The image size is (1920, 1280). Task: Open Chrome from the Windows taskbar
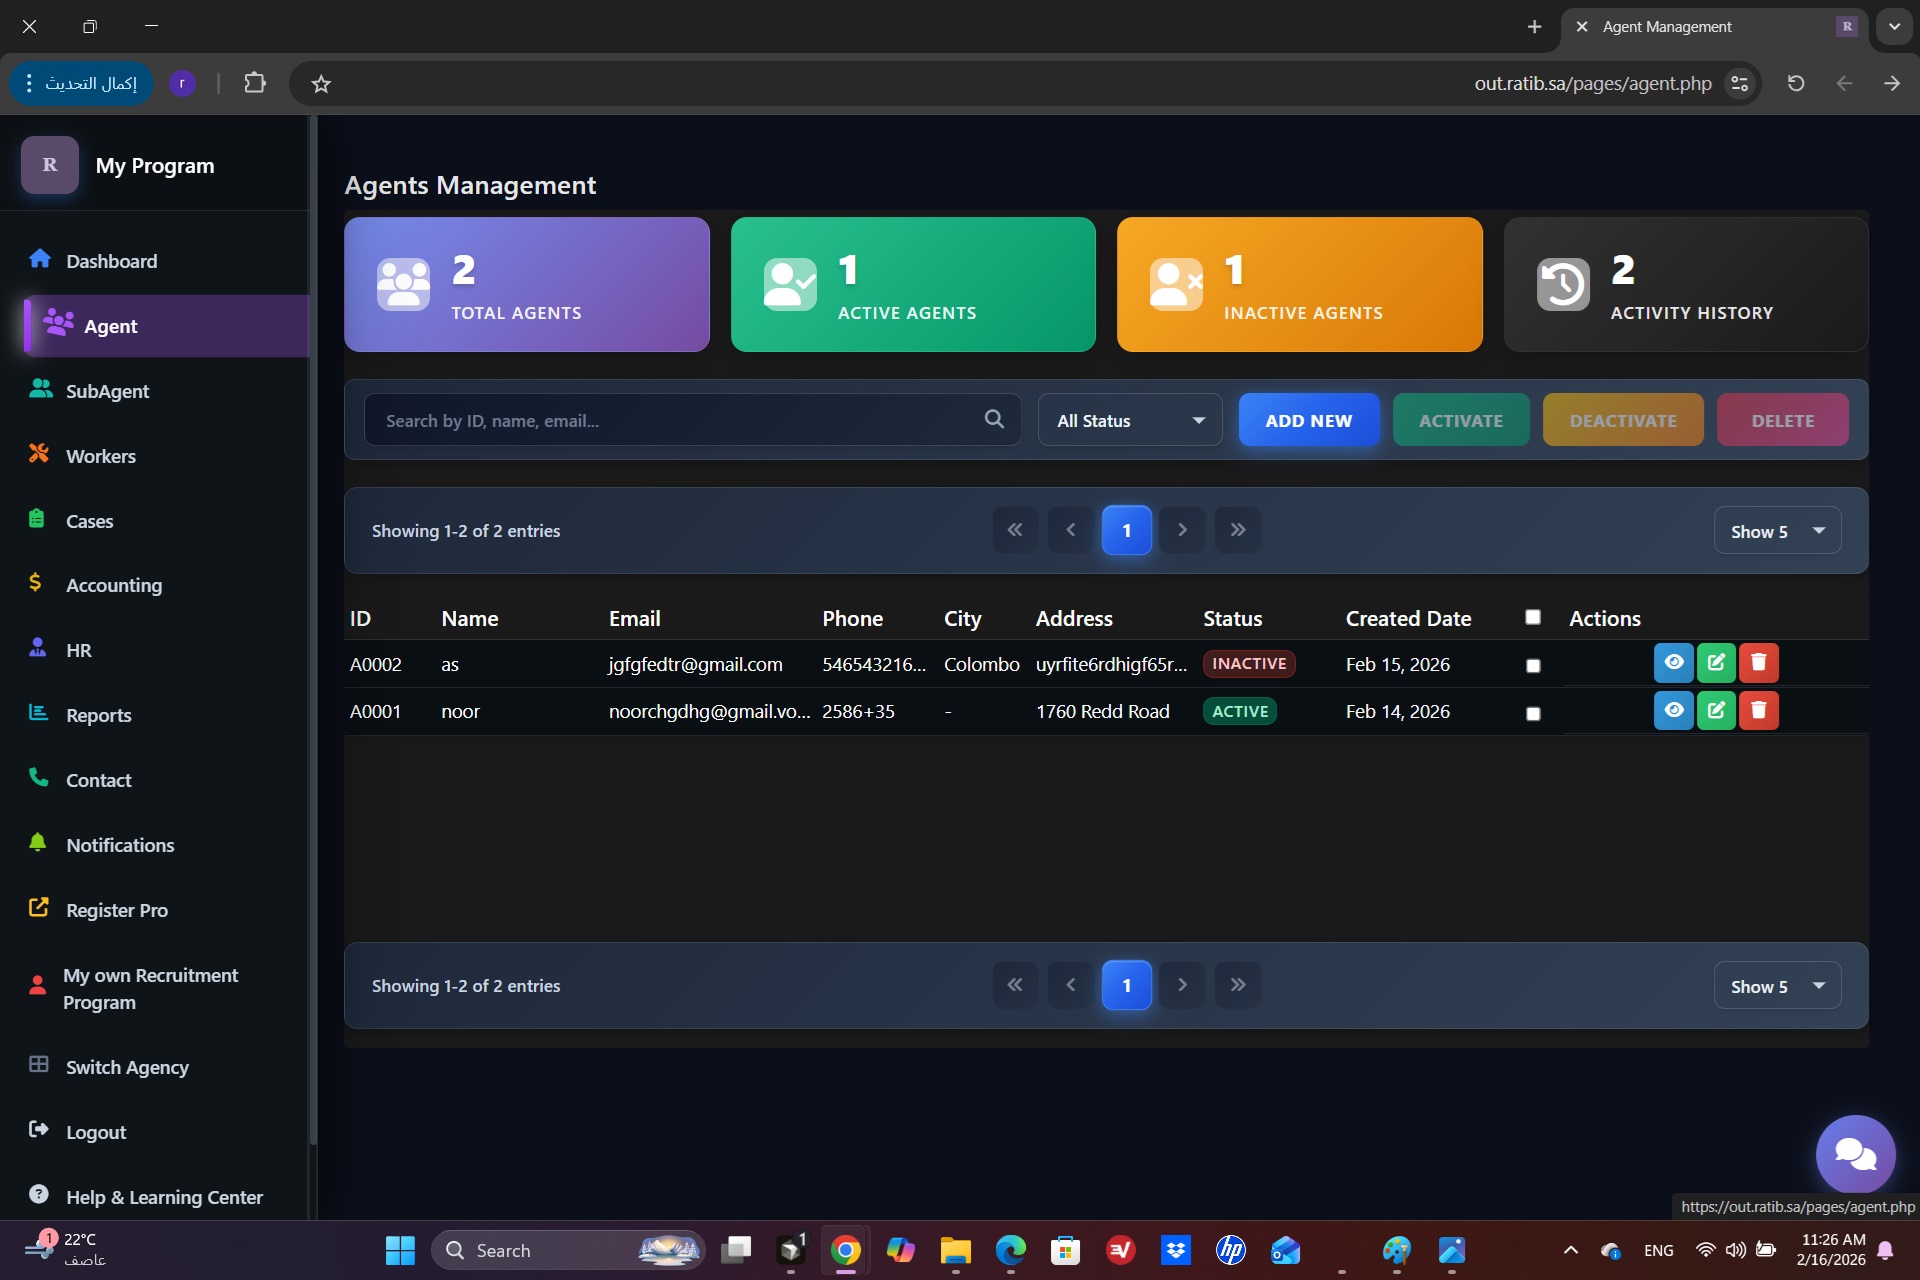click(845, 1250)
